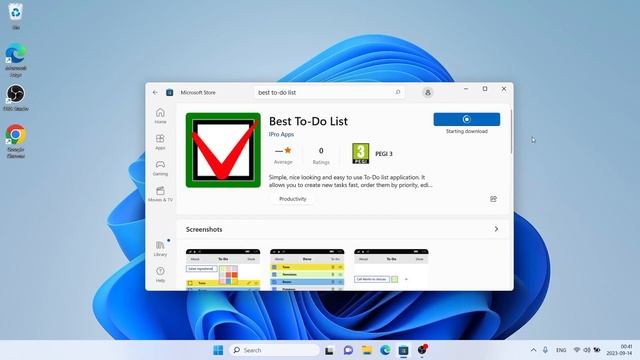Open Microsoft Edge on taskbar
The image size is (640, 360).
coord(385,350)
